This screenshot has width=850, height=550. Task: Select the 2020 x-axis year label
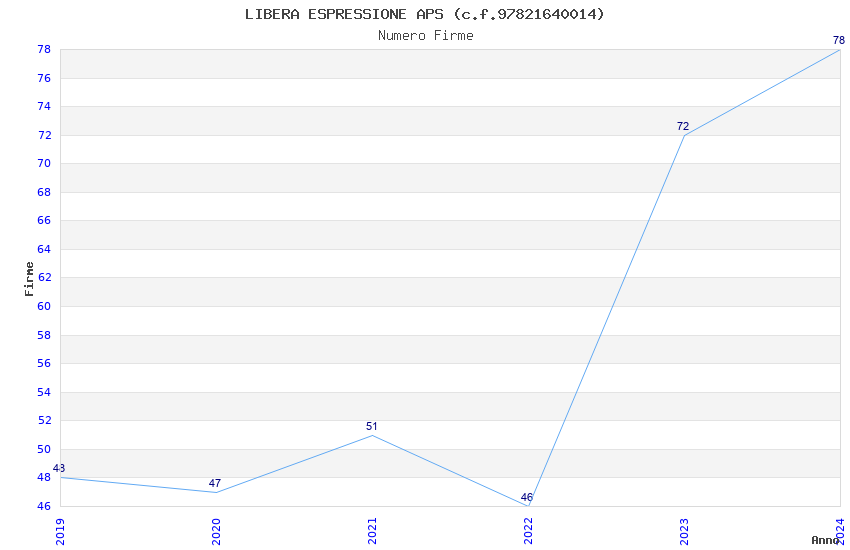[x=216, y=532]
